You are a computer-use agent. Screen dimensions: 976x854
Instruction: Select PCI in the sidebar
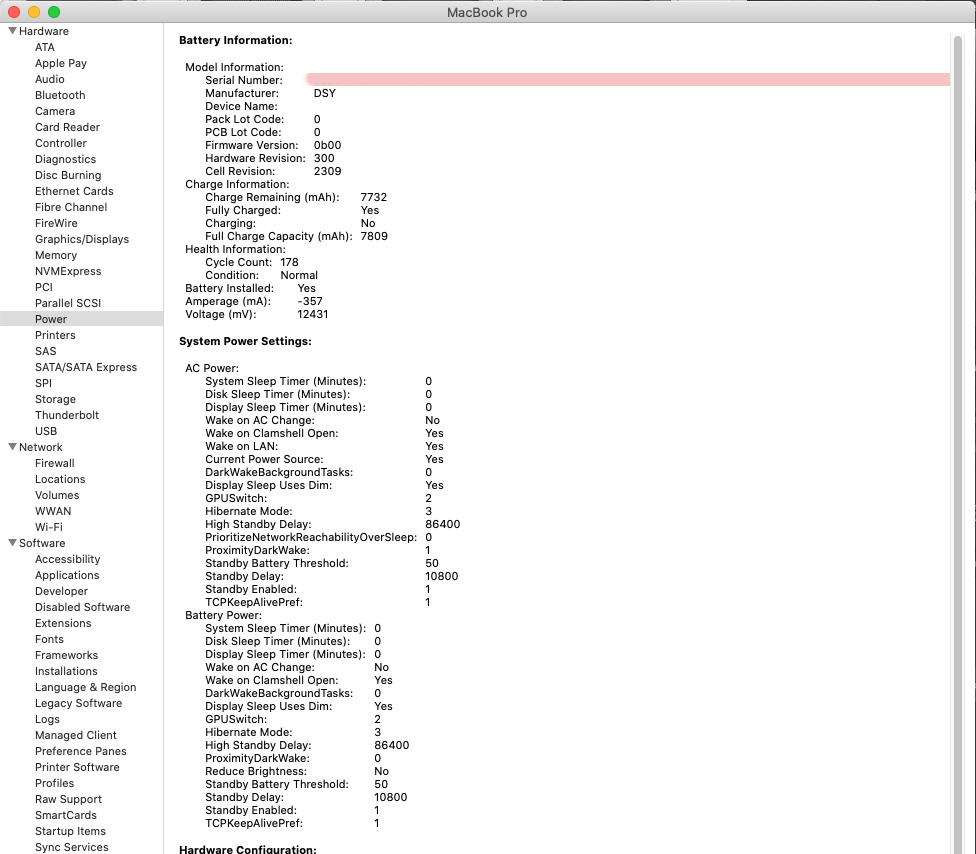click(x=44, y=287)
